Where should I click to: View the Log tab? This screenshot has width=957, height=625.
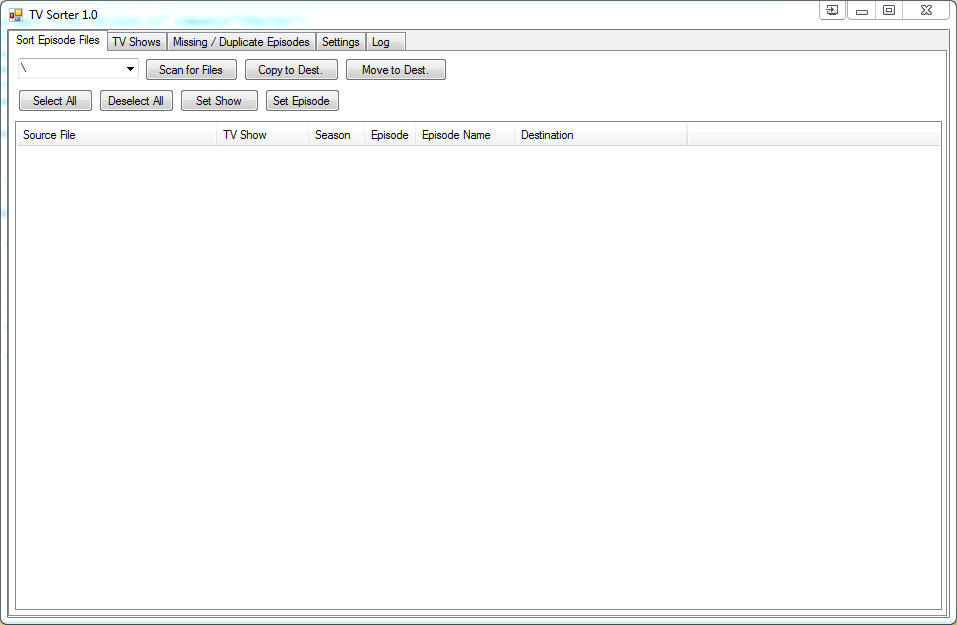(x=381, y=42)
